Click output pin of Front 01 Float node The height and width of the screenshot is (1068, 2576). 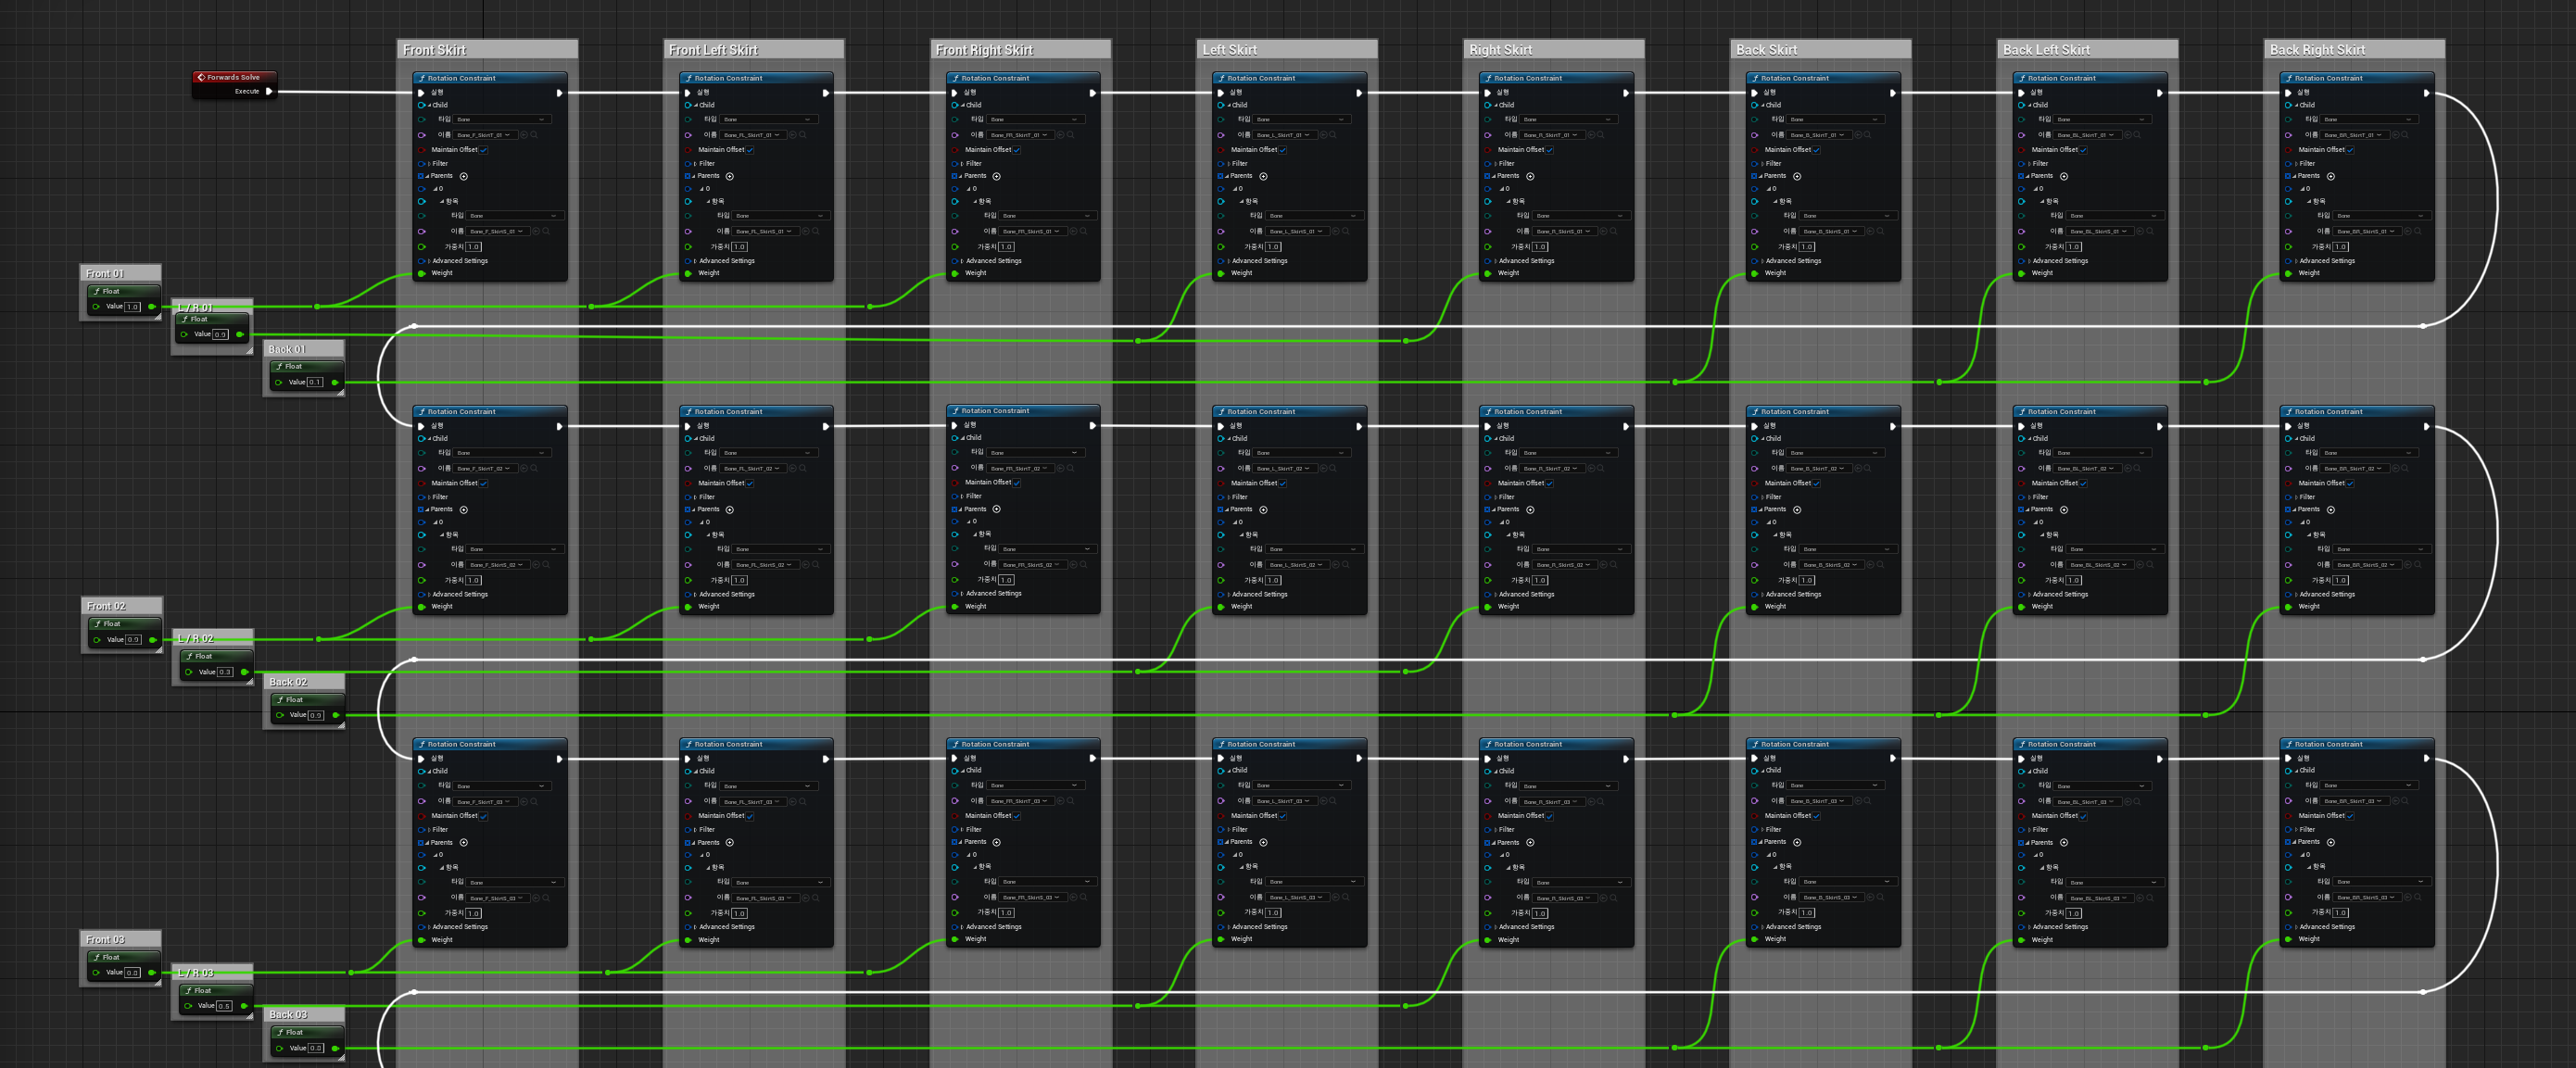tap(152, 306)
